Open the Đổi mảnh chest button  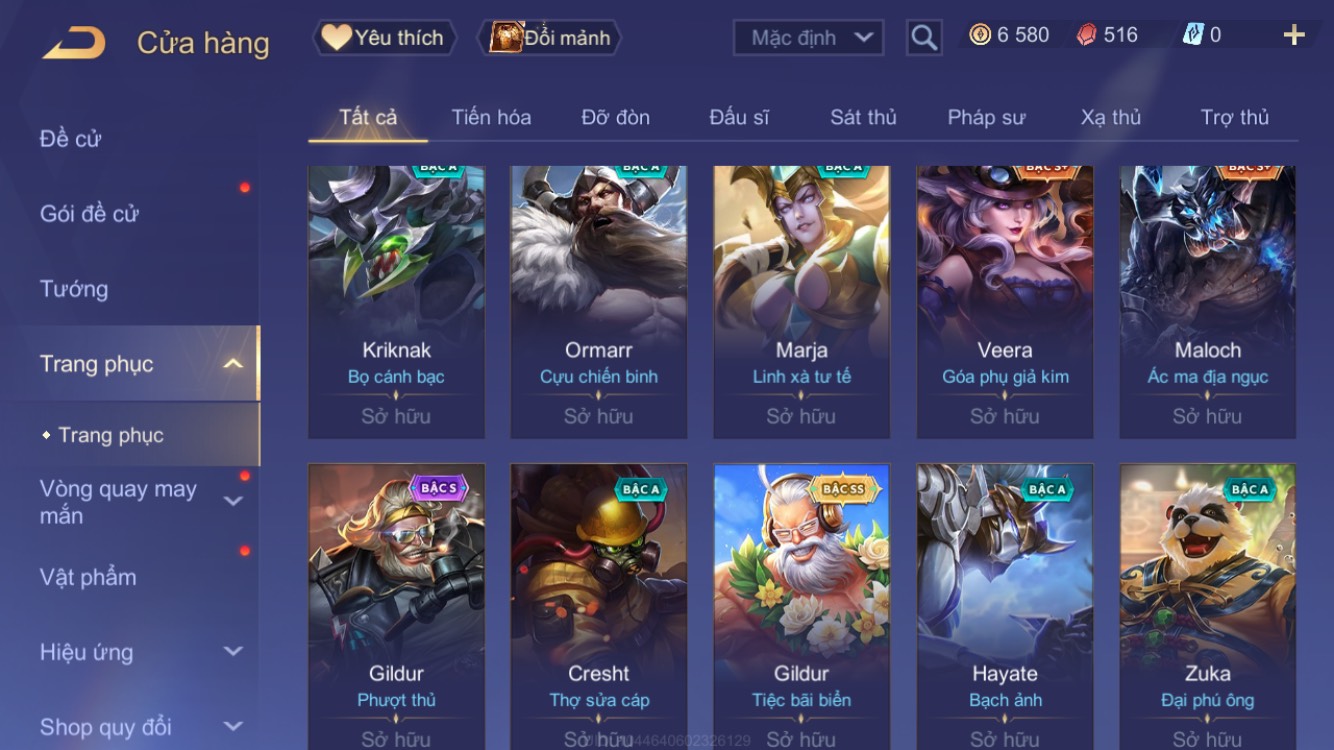click(550, 38)
